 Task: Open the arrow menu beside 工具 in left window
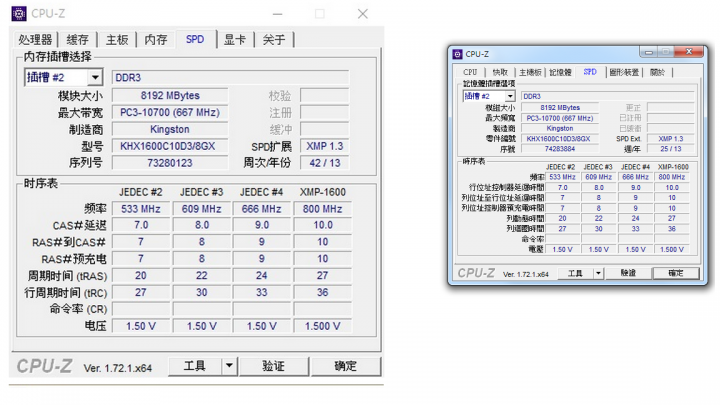[x=229, y=366]
